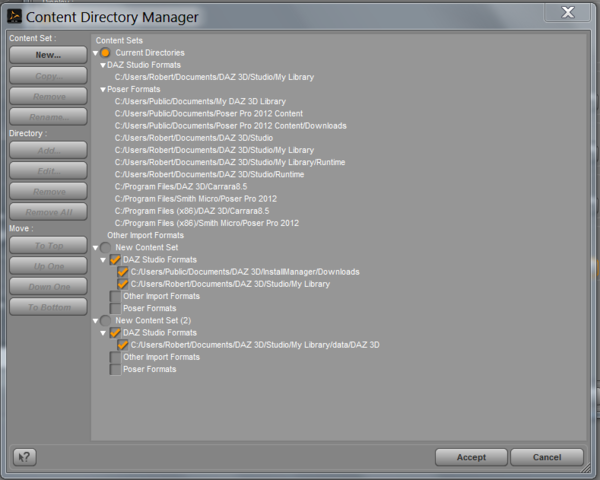Collapse the New Content Set (2) node
This screenshot has width=600, height=480.
[95, 321]
